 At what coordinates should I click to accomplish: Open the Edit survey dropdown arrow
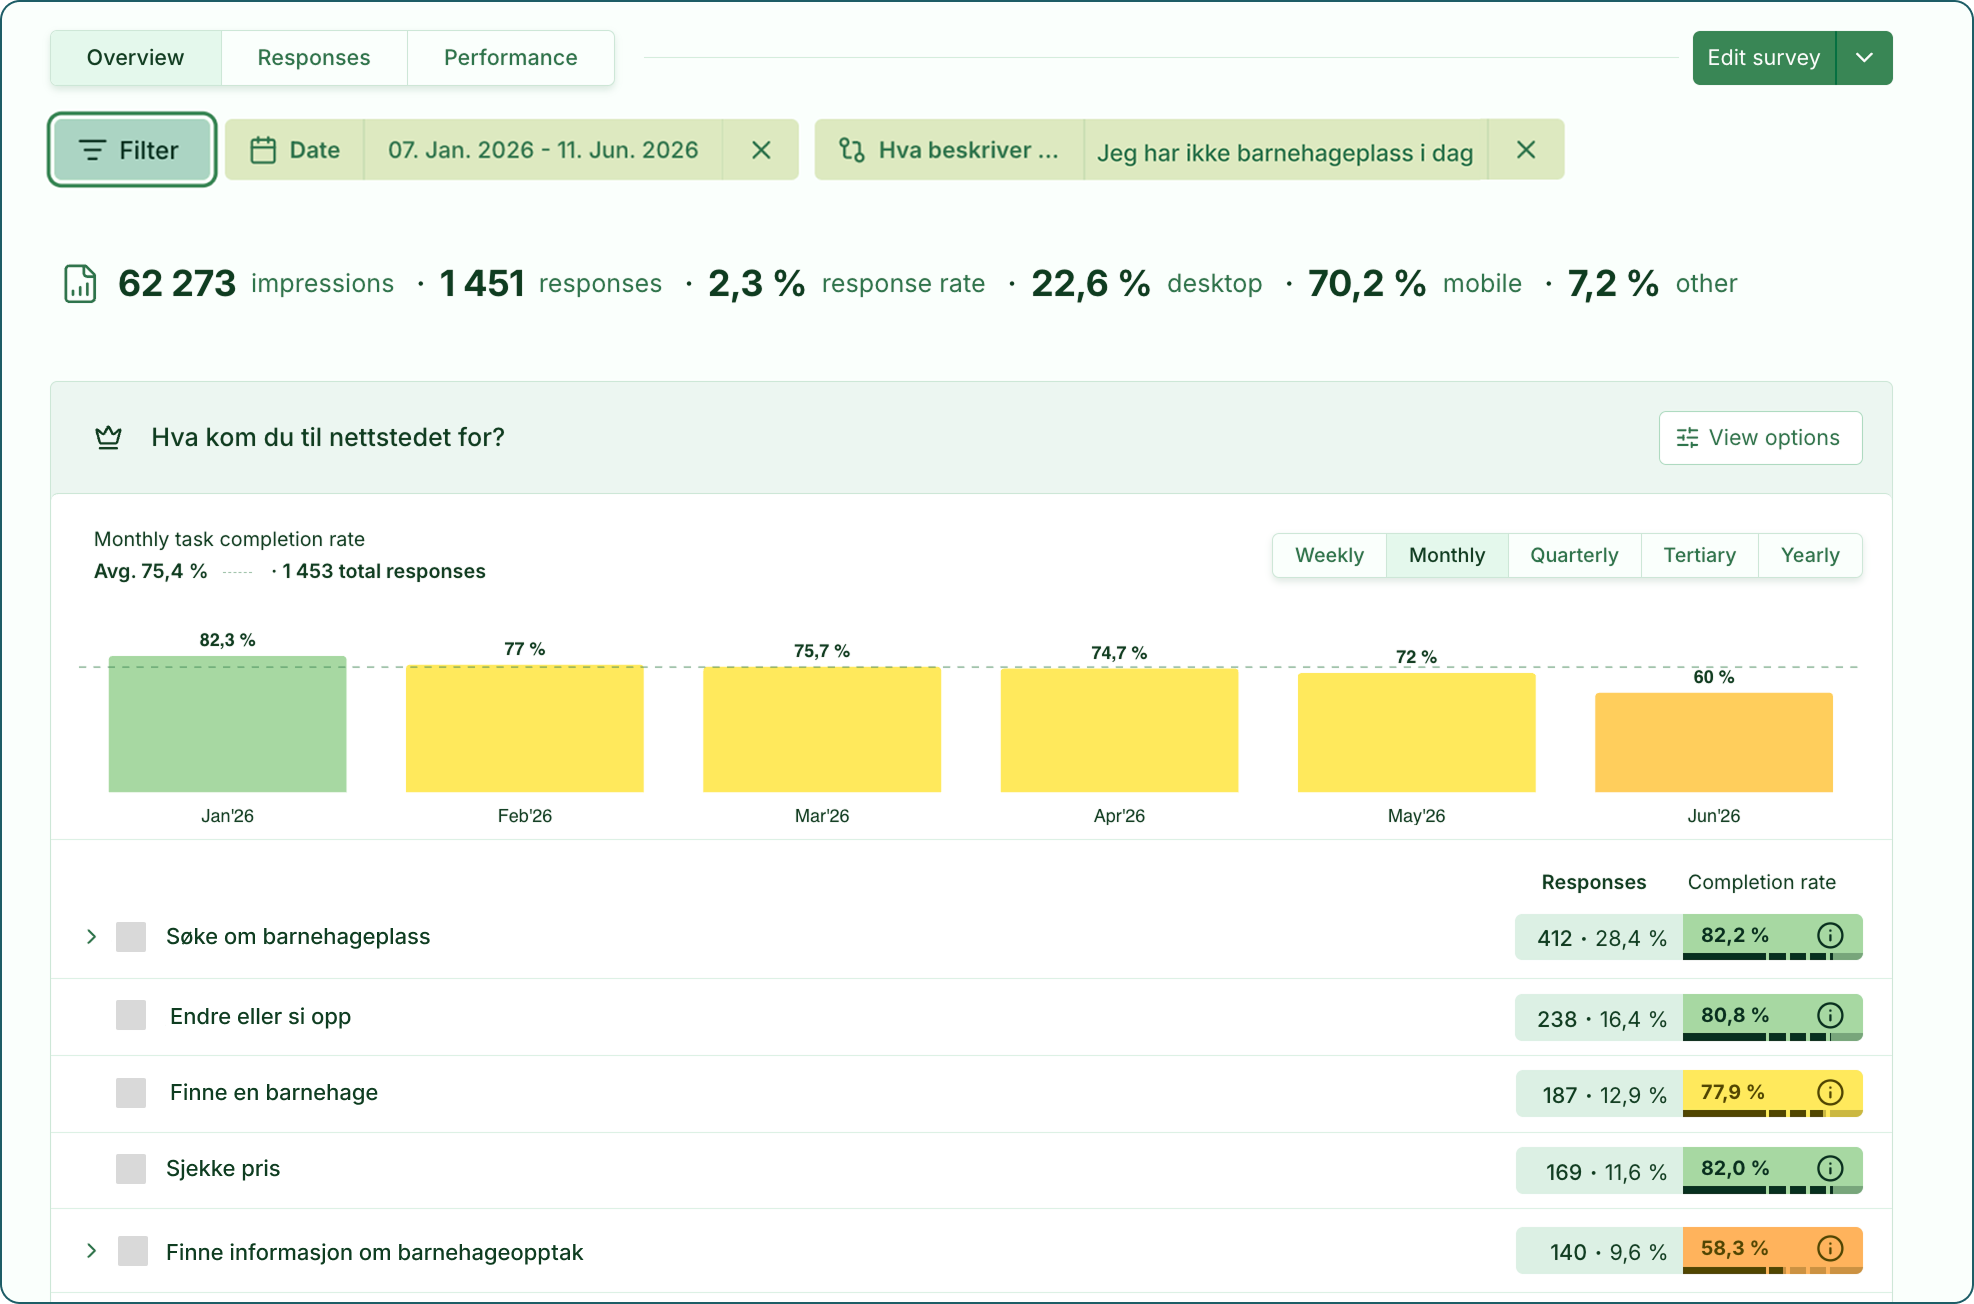(x=1865, y=58)
